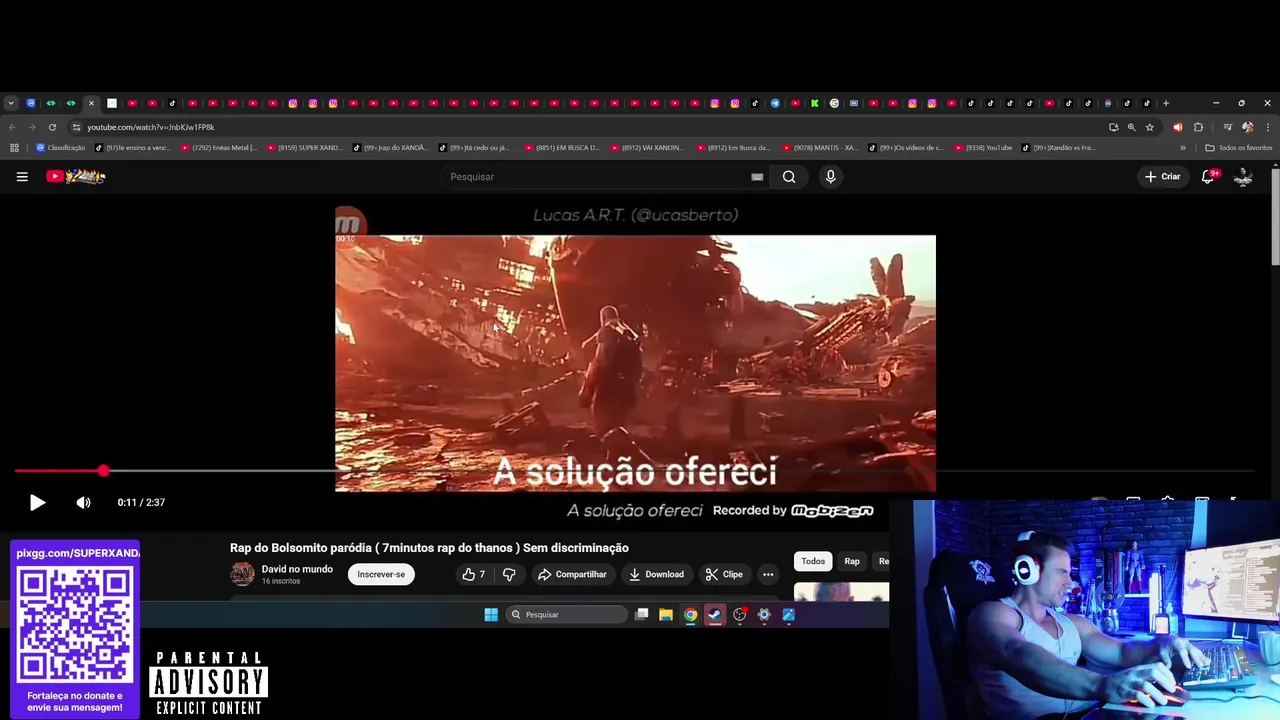
Task: Open the YouTube hamburger guide menu
Action: (x=22, y=177)
